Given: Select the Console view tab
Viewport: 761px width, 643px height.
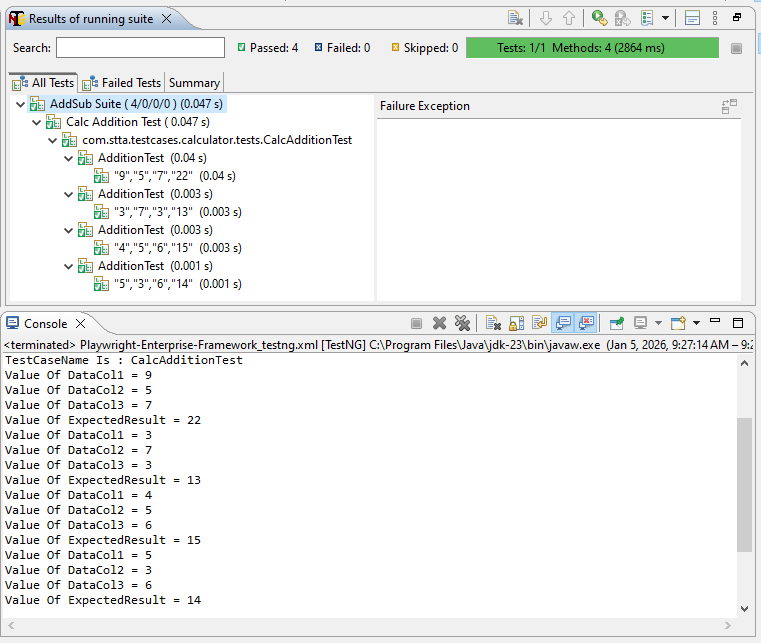Looking at the screenshot, I should 46,324.
